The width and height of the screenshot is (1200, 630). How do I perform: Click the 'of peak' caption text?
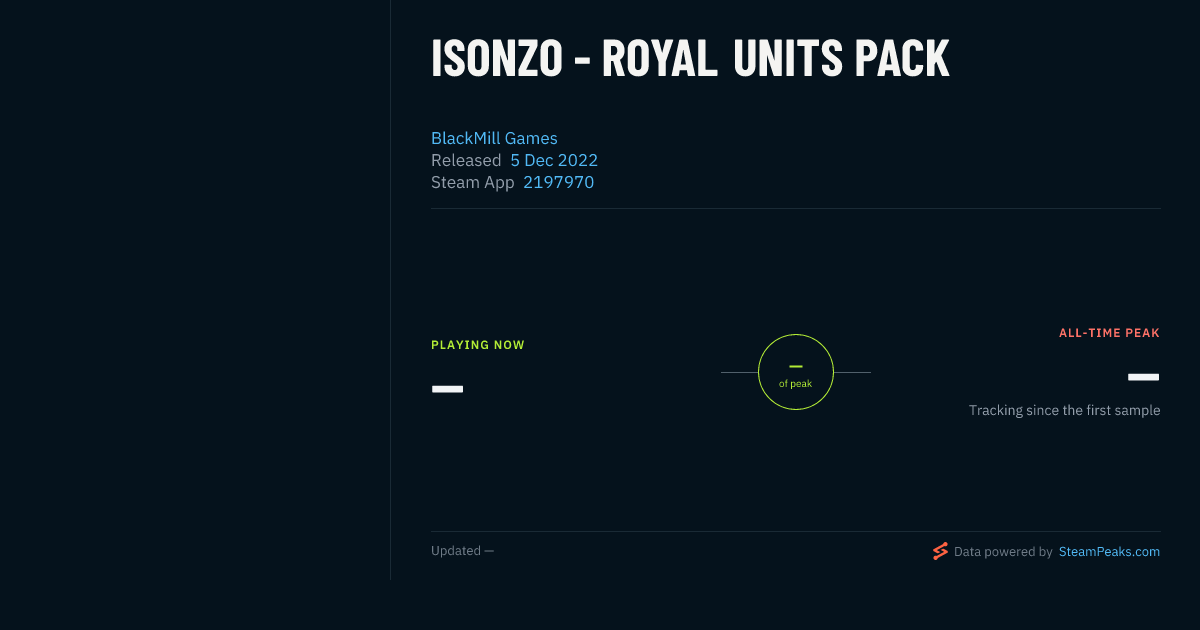pos(796,384)
